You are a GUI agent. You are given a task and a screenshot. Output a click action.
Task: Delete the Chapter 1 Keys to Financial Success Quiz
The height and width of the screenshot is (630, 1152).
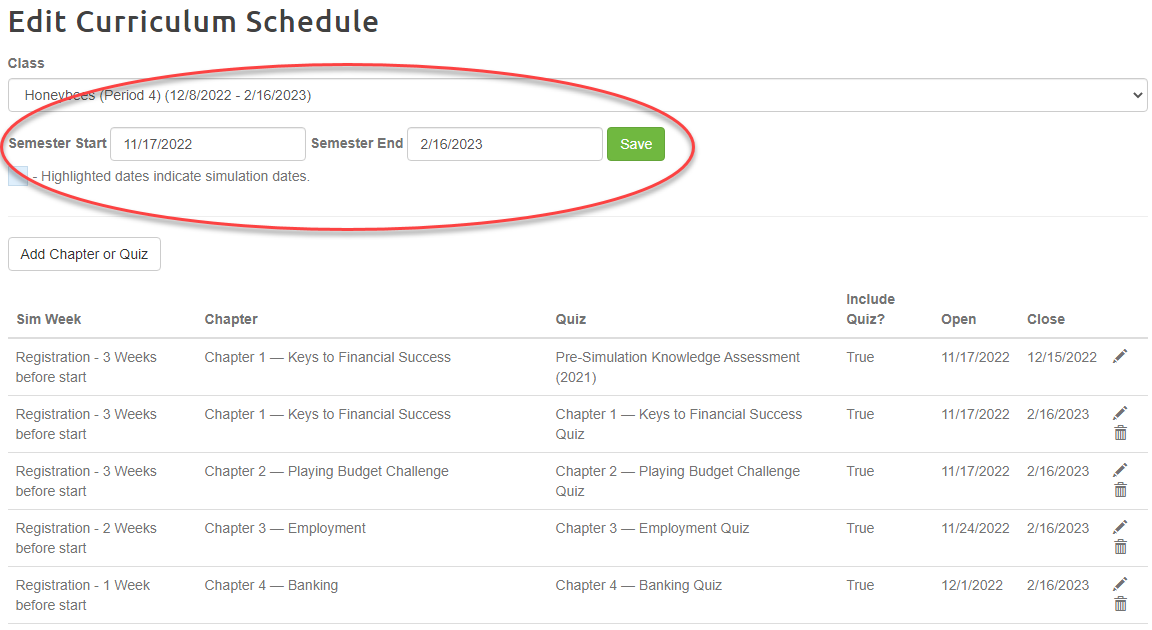click(x=1120, y=433)
